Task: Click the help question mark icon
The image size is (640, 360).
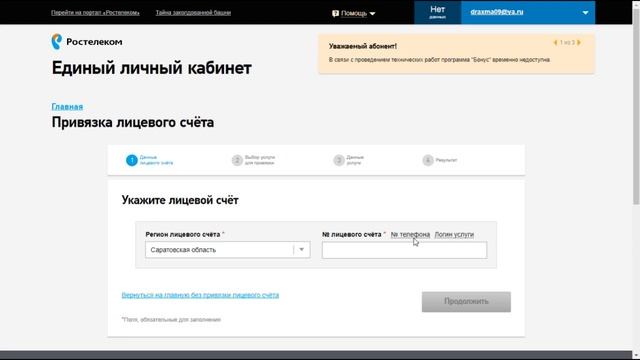Action: click(335, 13)
